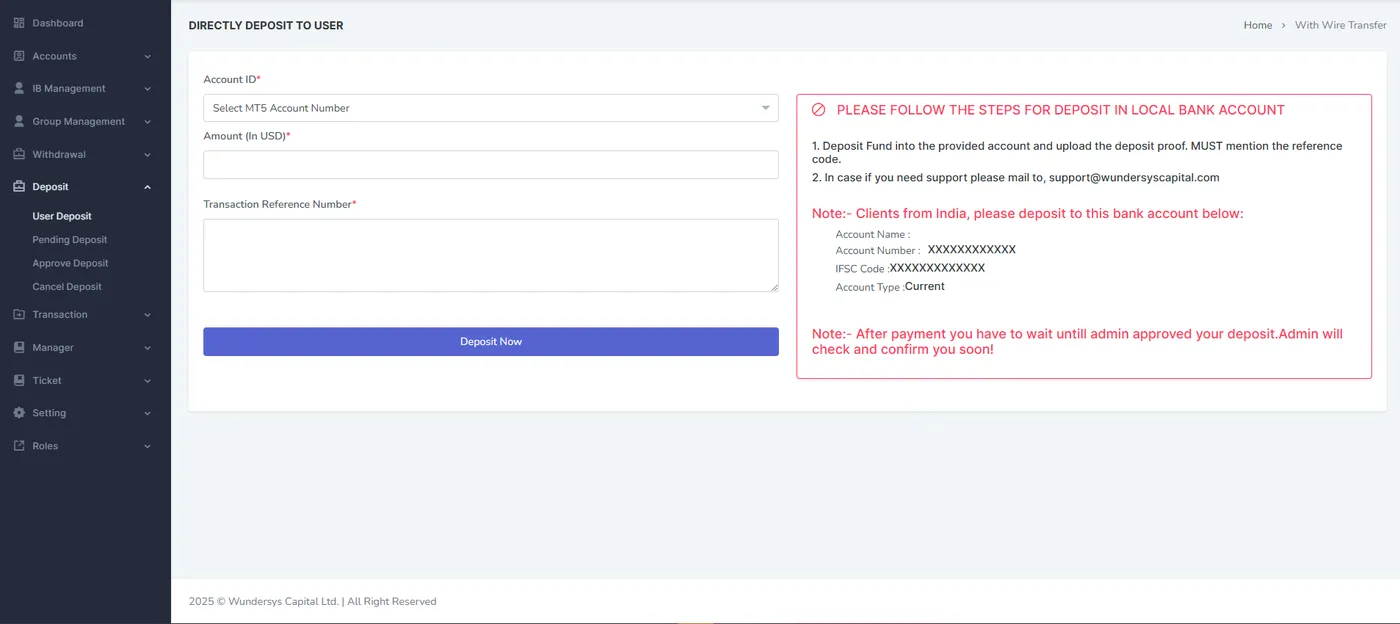
Task: Expand the Withdrawal chevron
Action: [148, 155]
